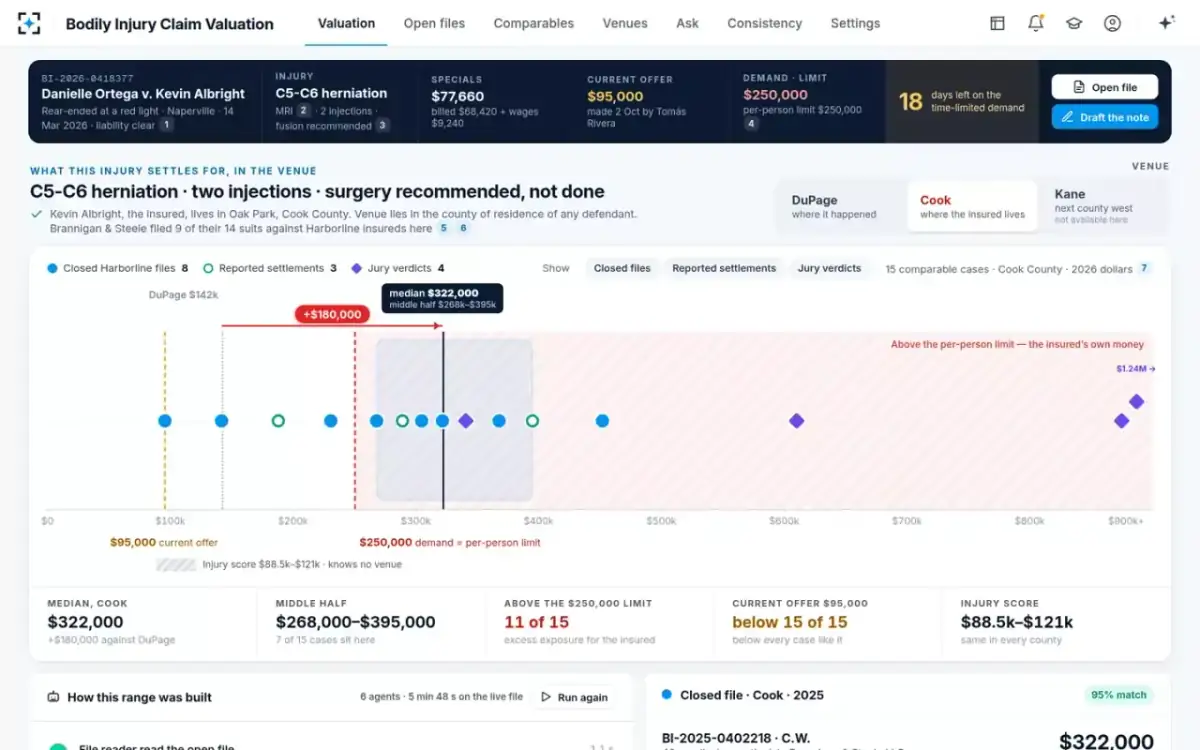Viewport: 1200px width, 750px height.
Task: Click the Open file button
Action: [x=1104, y=87]
